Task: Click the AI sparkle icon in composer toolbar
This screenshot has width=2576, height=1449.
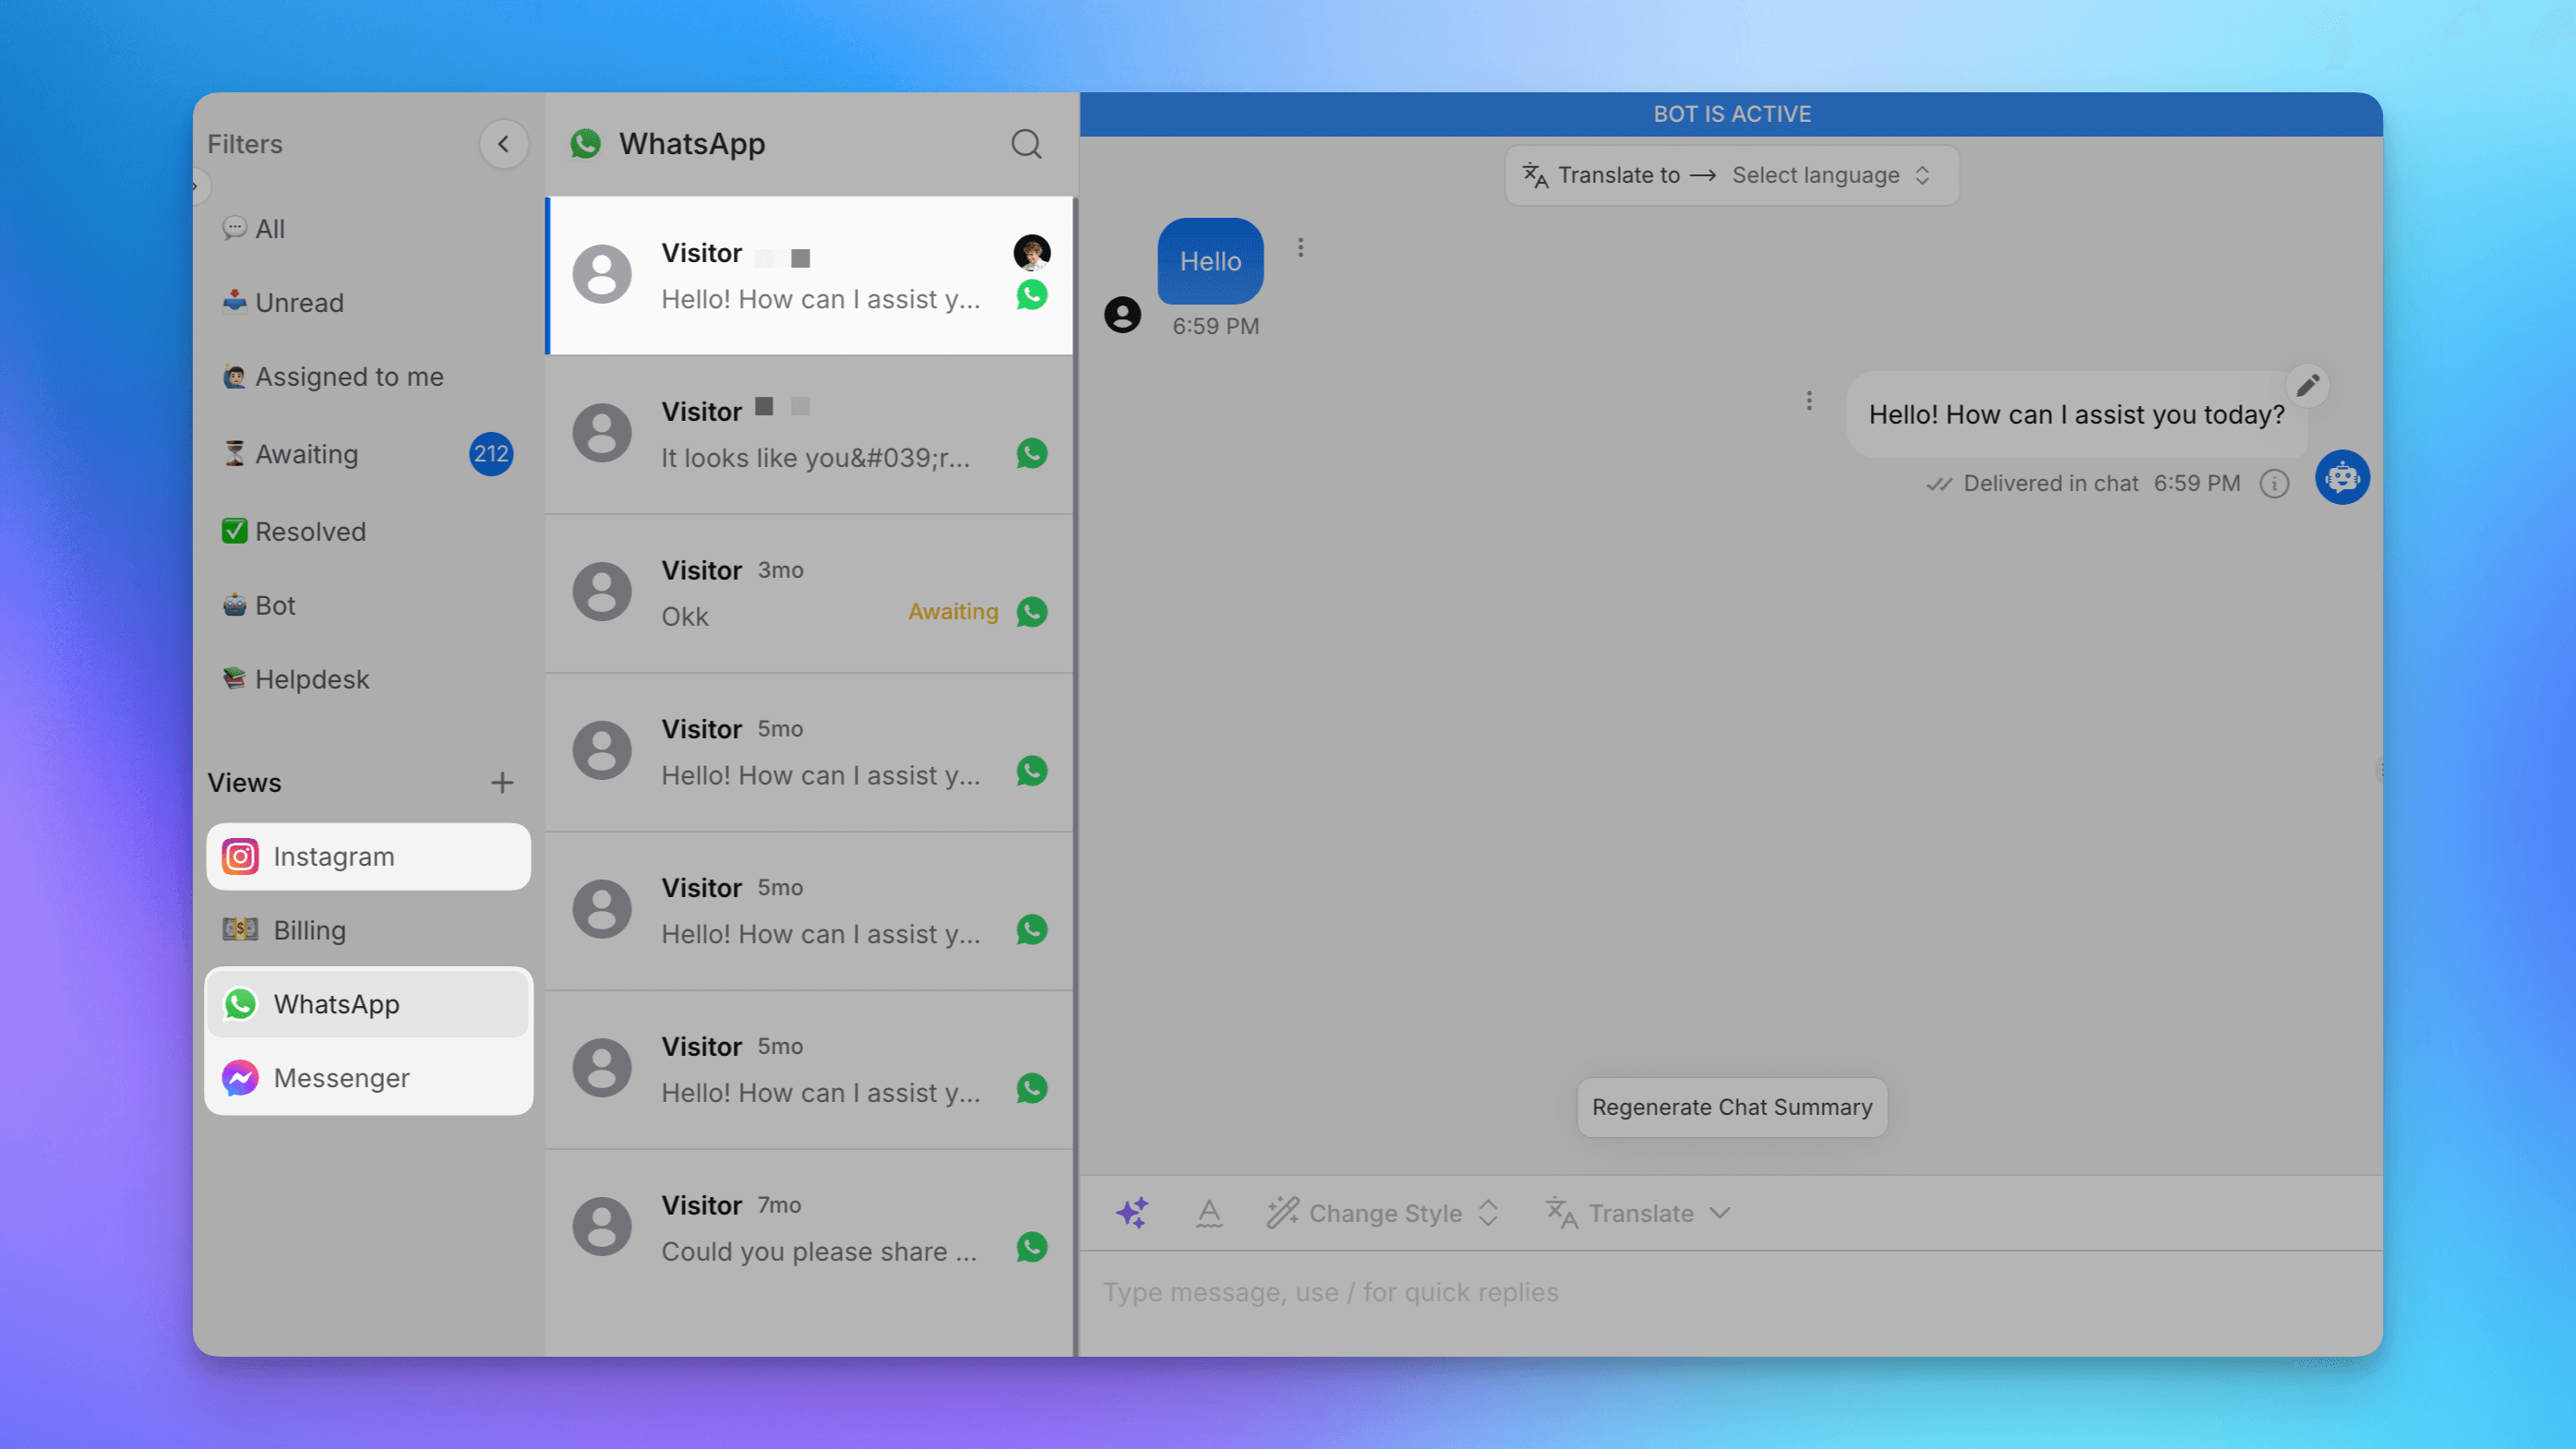Action: pyautogui.click(x=1132, y=1213)
